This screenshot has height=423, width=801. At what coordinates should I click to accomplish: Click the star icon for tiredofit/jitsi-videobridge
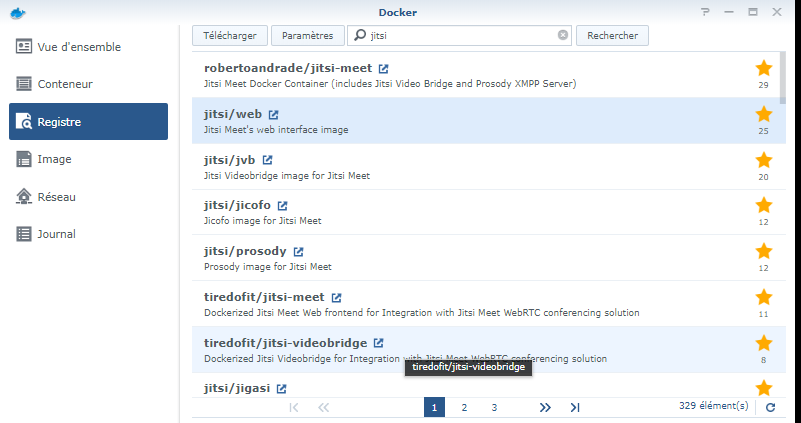pyautogui.click(x=764, y=343)
